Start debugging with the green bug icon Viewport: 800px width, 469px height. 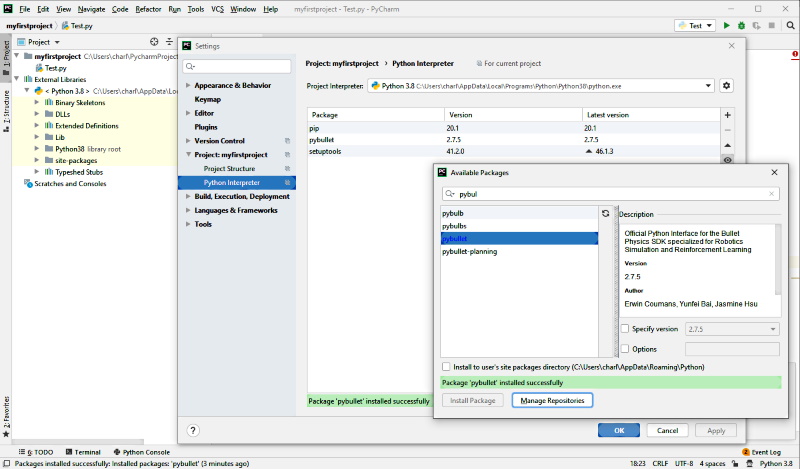741,26
